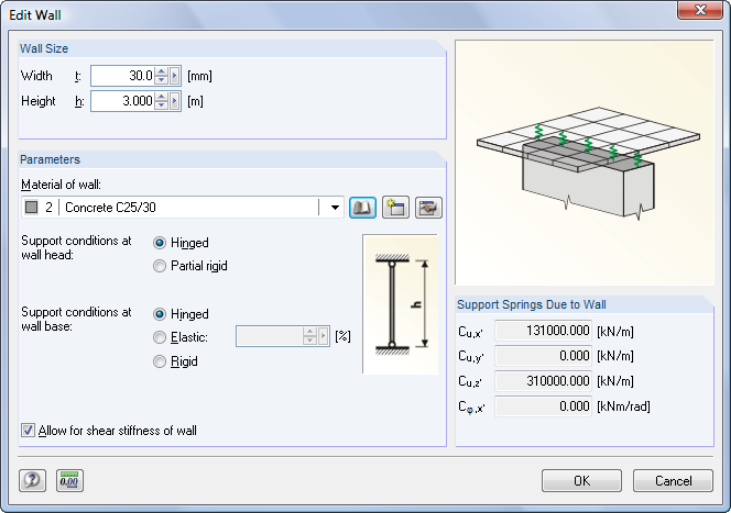Open the help question mark icon
The image size is (731, 513).
(x=32, y=480)
